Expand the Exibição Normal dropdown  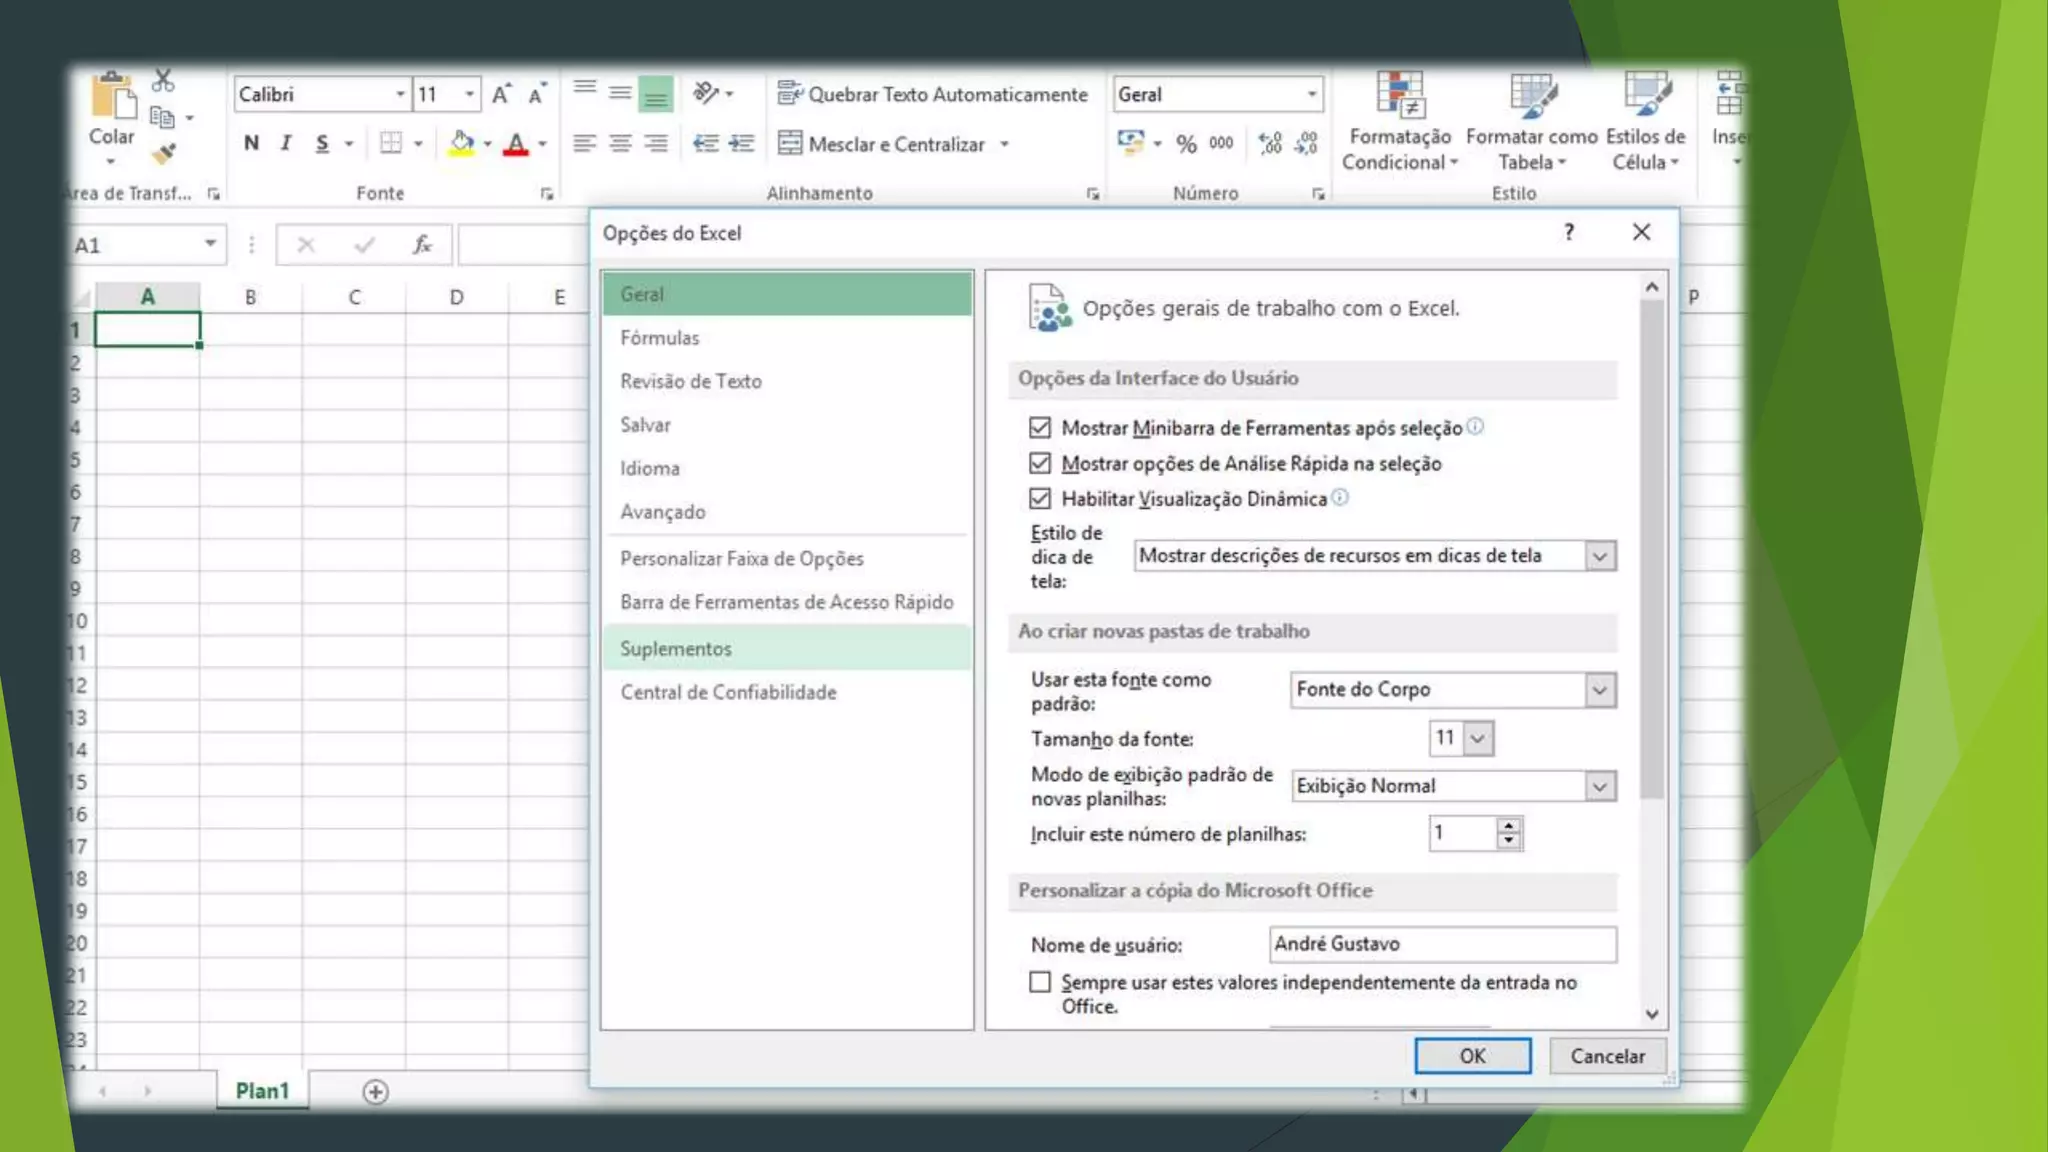[x=1599, y=787]
